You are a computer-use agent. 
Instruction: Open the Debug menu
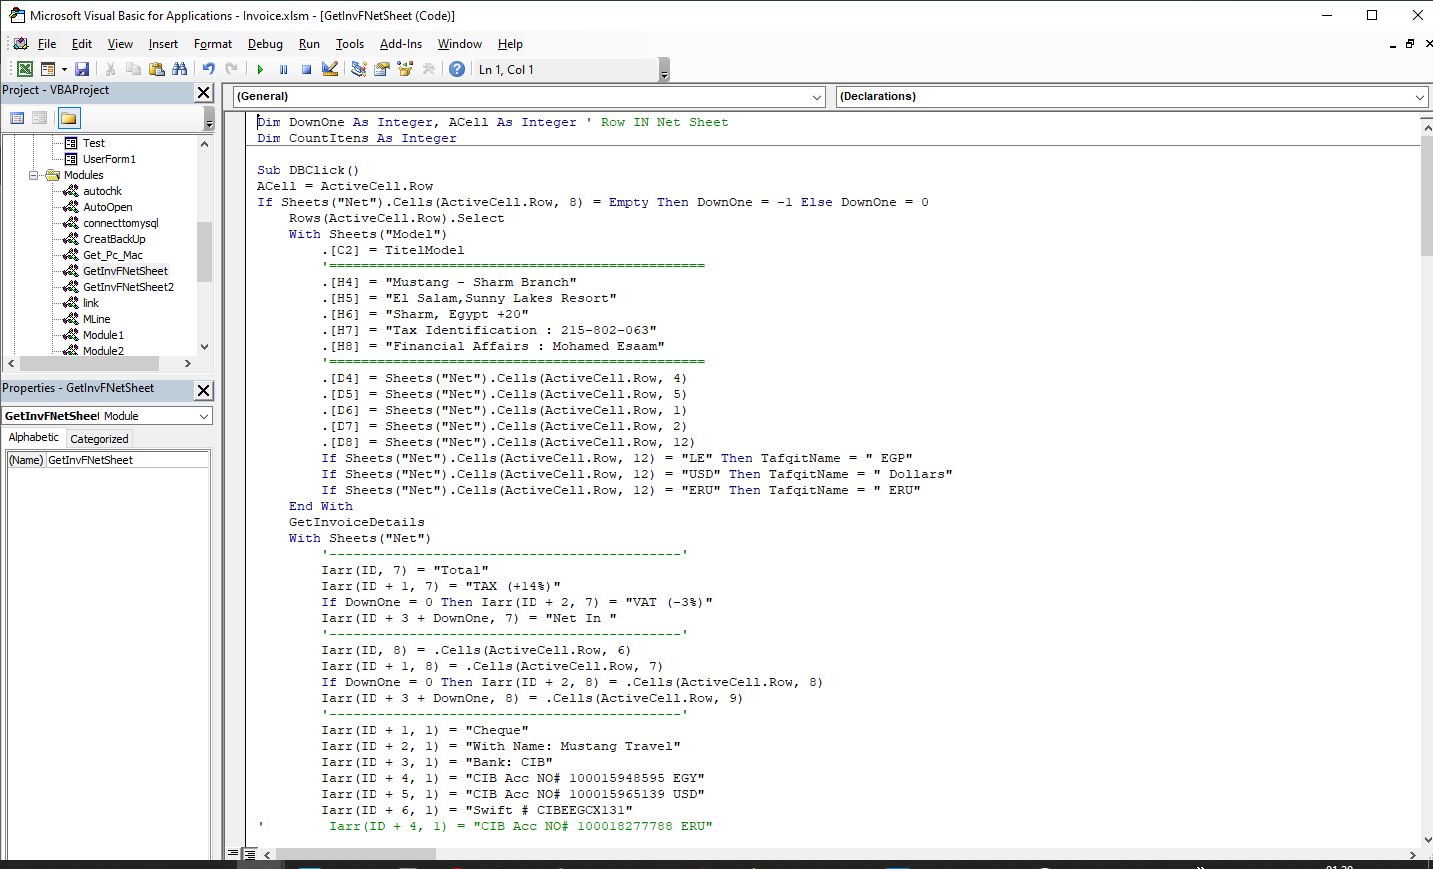(x=265, y=44)
